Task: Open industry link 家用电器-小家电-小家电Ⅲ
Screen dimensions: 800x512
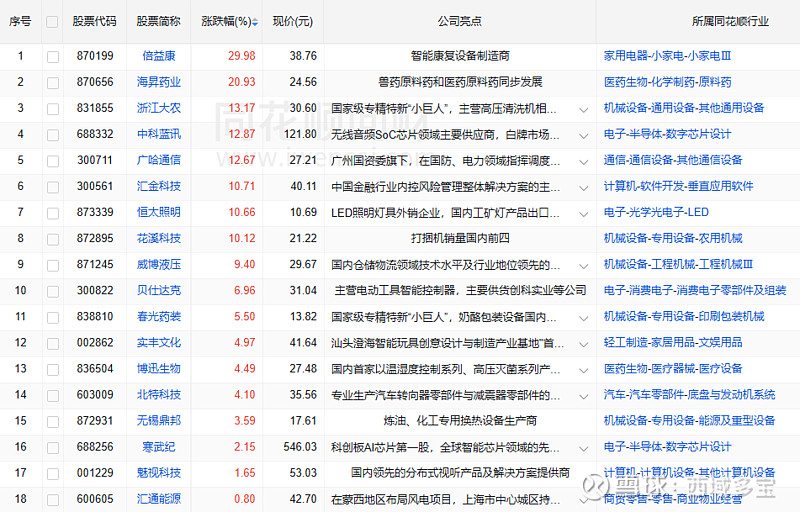Action: coord(667,56)
